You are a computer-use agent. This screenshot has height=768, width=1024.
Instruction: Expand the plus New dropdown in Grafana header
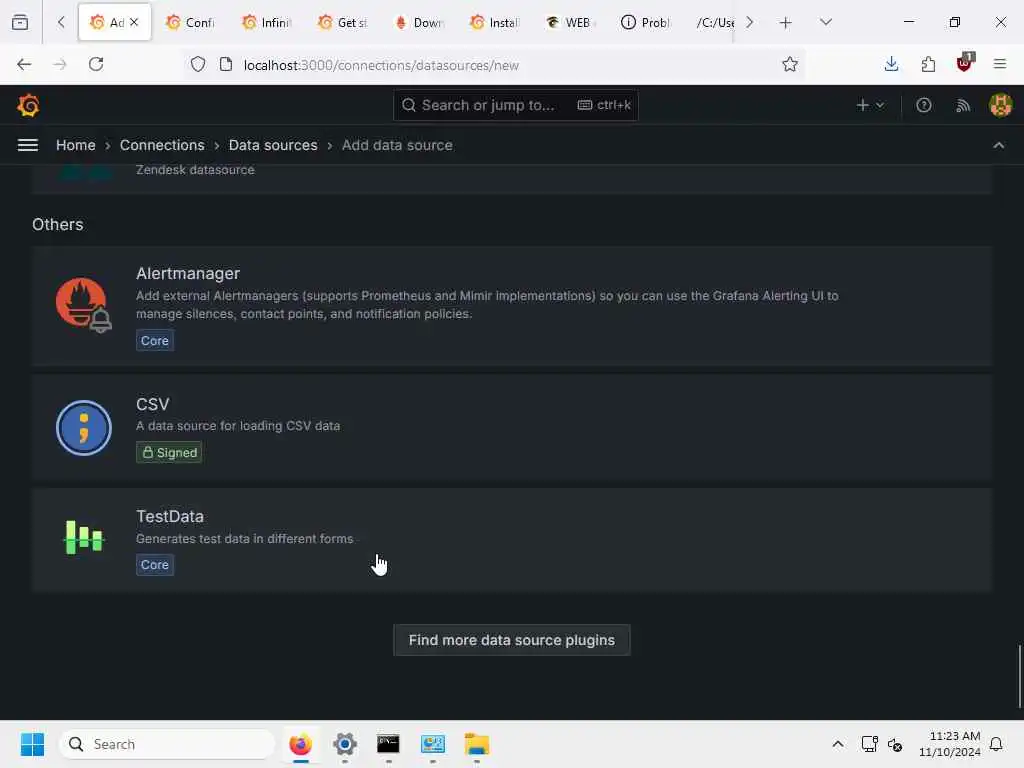pyautogui.click(x=870, y=105)
